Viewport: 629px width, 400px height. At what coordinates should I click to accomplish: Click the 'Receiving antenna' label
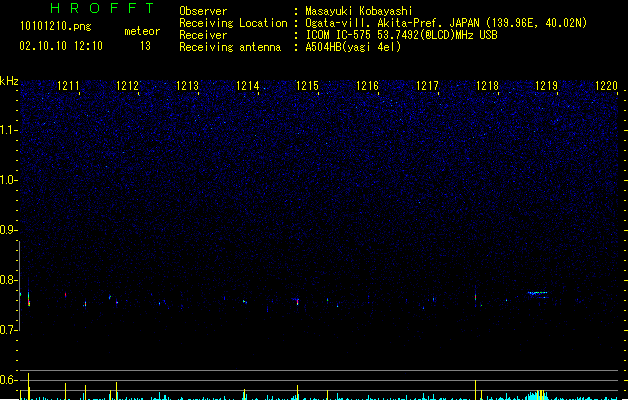[230, 47]
